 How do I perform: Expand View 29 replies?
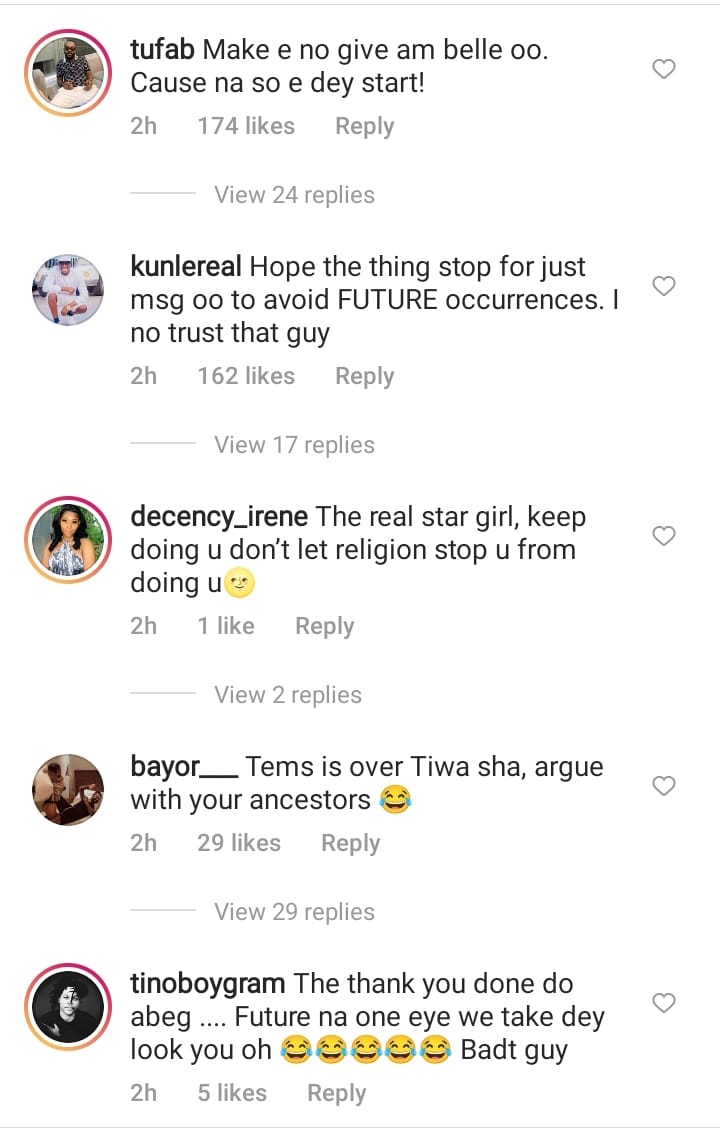pyautogui.click(x=294, y=912)
